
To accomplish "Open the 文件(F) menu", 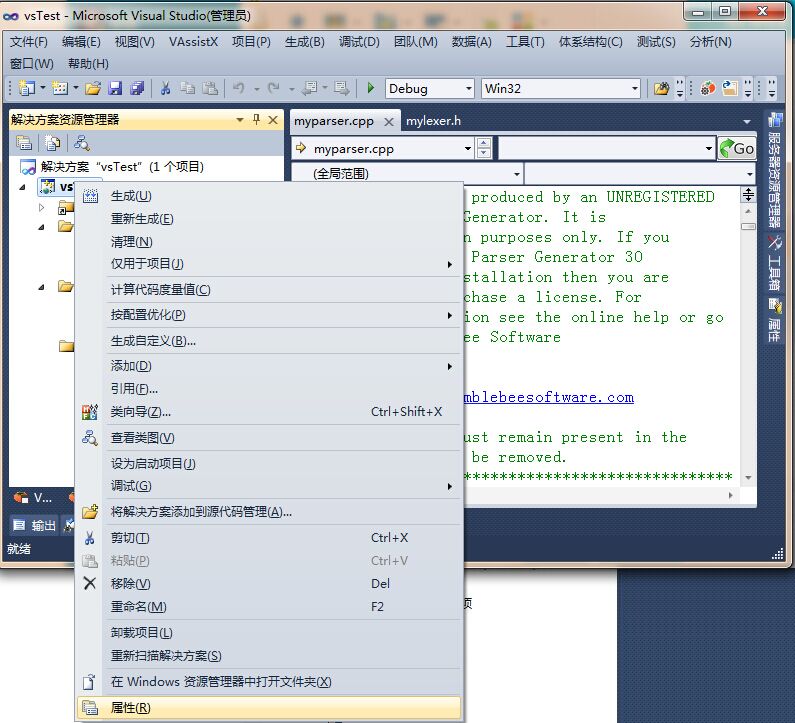I will [29, 42].
